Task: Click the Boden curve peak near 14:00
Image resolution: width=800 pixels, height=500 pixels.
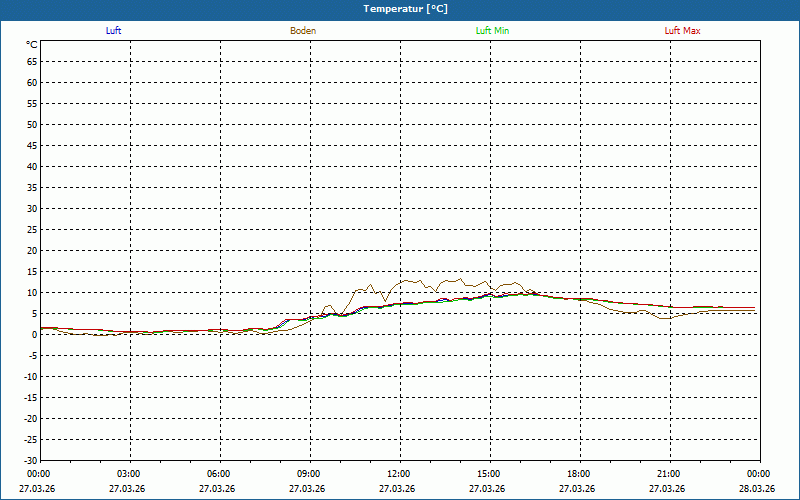Action: coord(461,279)
